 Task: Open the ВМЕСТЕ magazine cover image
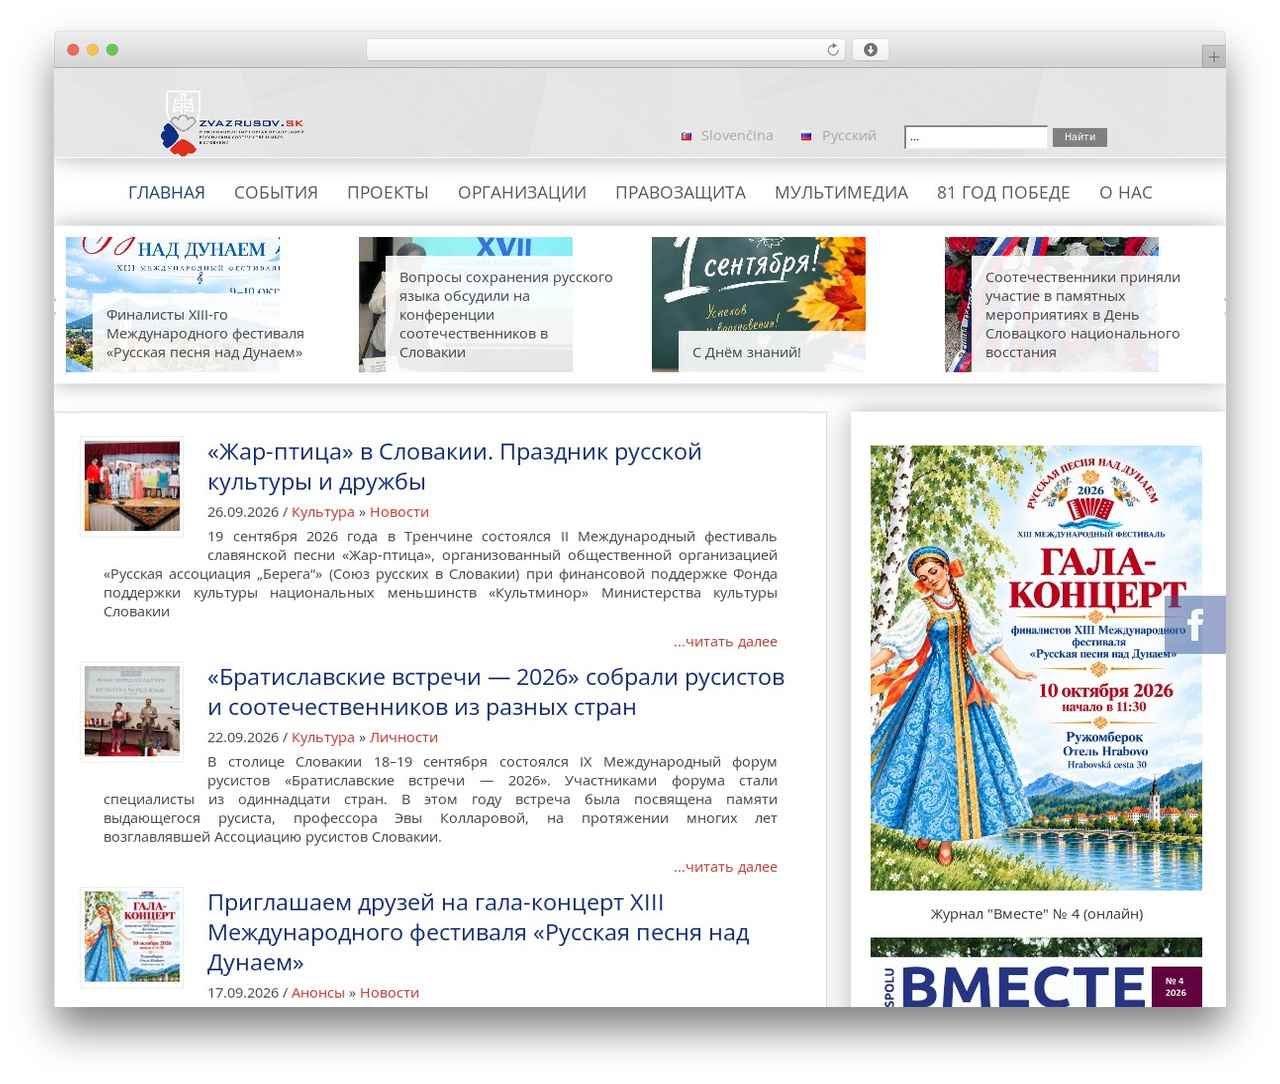[x=1036, y=972]
